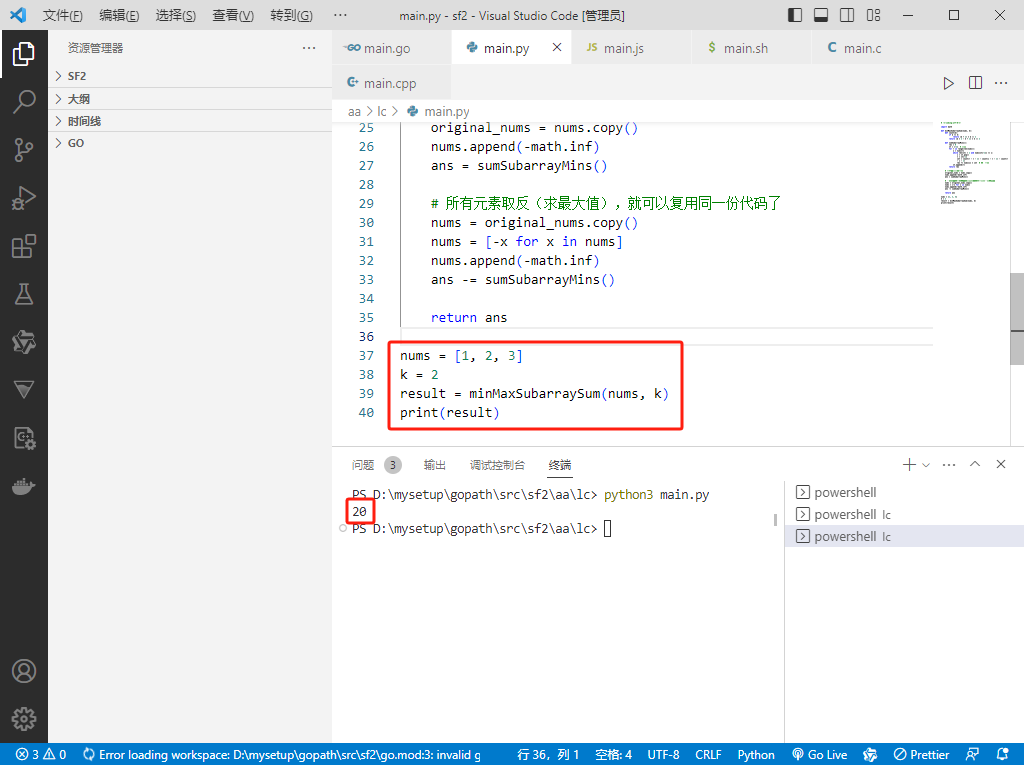Open the Extensions view
The image size is (1024, 765).
click(24, 246)
